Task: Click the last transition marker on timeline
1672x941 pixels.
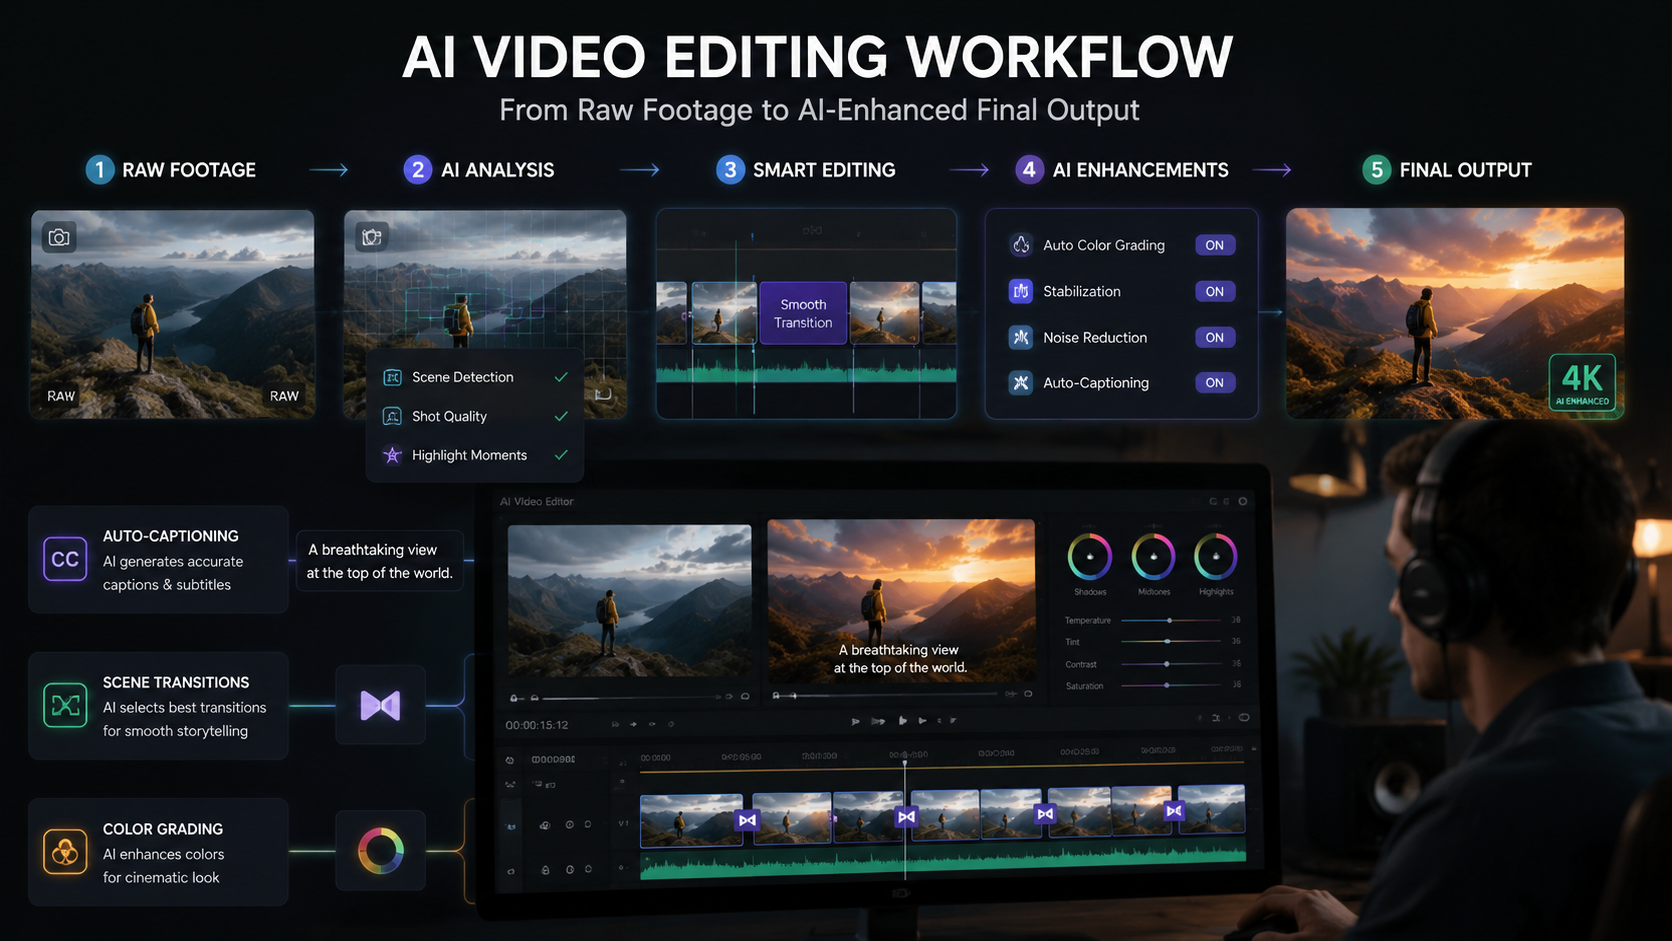Action: (1174, 811)
